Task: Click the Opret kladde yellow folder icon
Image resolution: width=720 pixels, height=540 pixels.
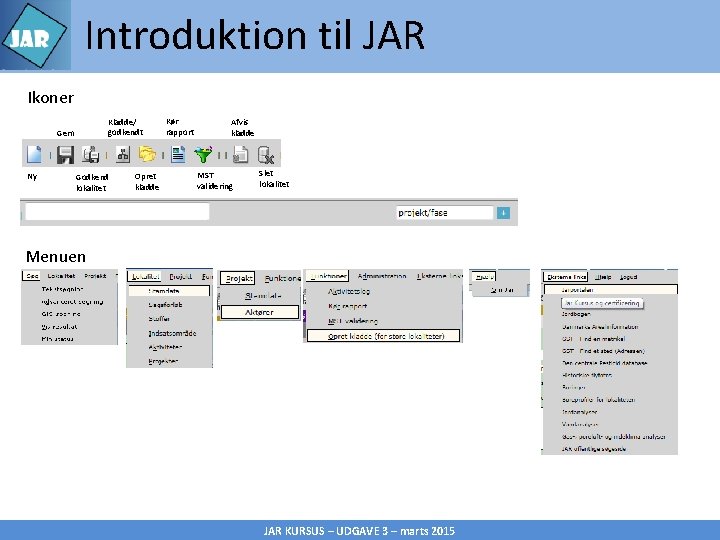Action: click(x=147, y=154)
